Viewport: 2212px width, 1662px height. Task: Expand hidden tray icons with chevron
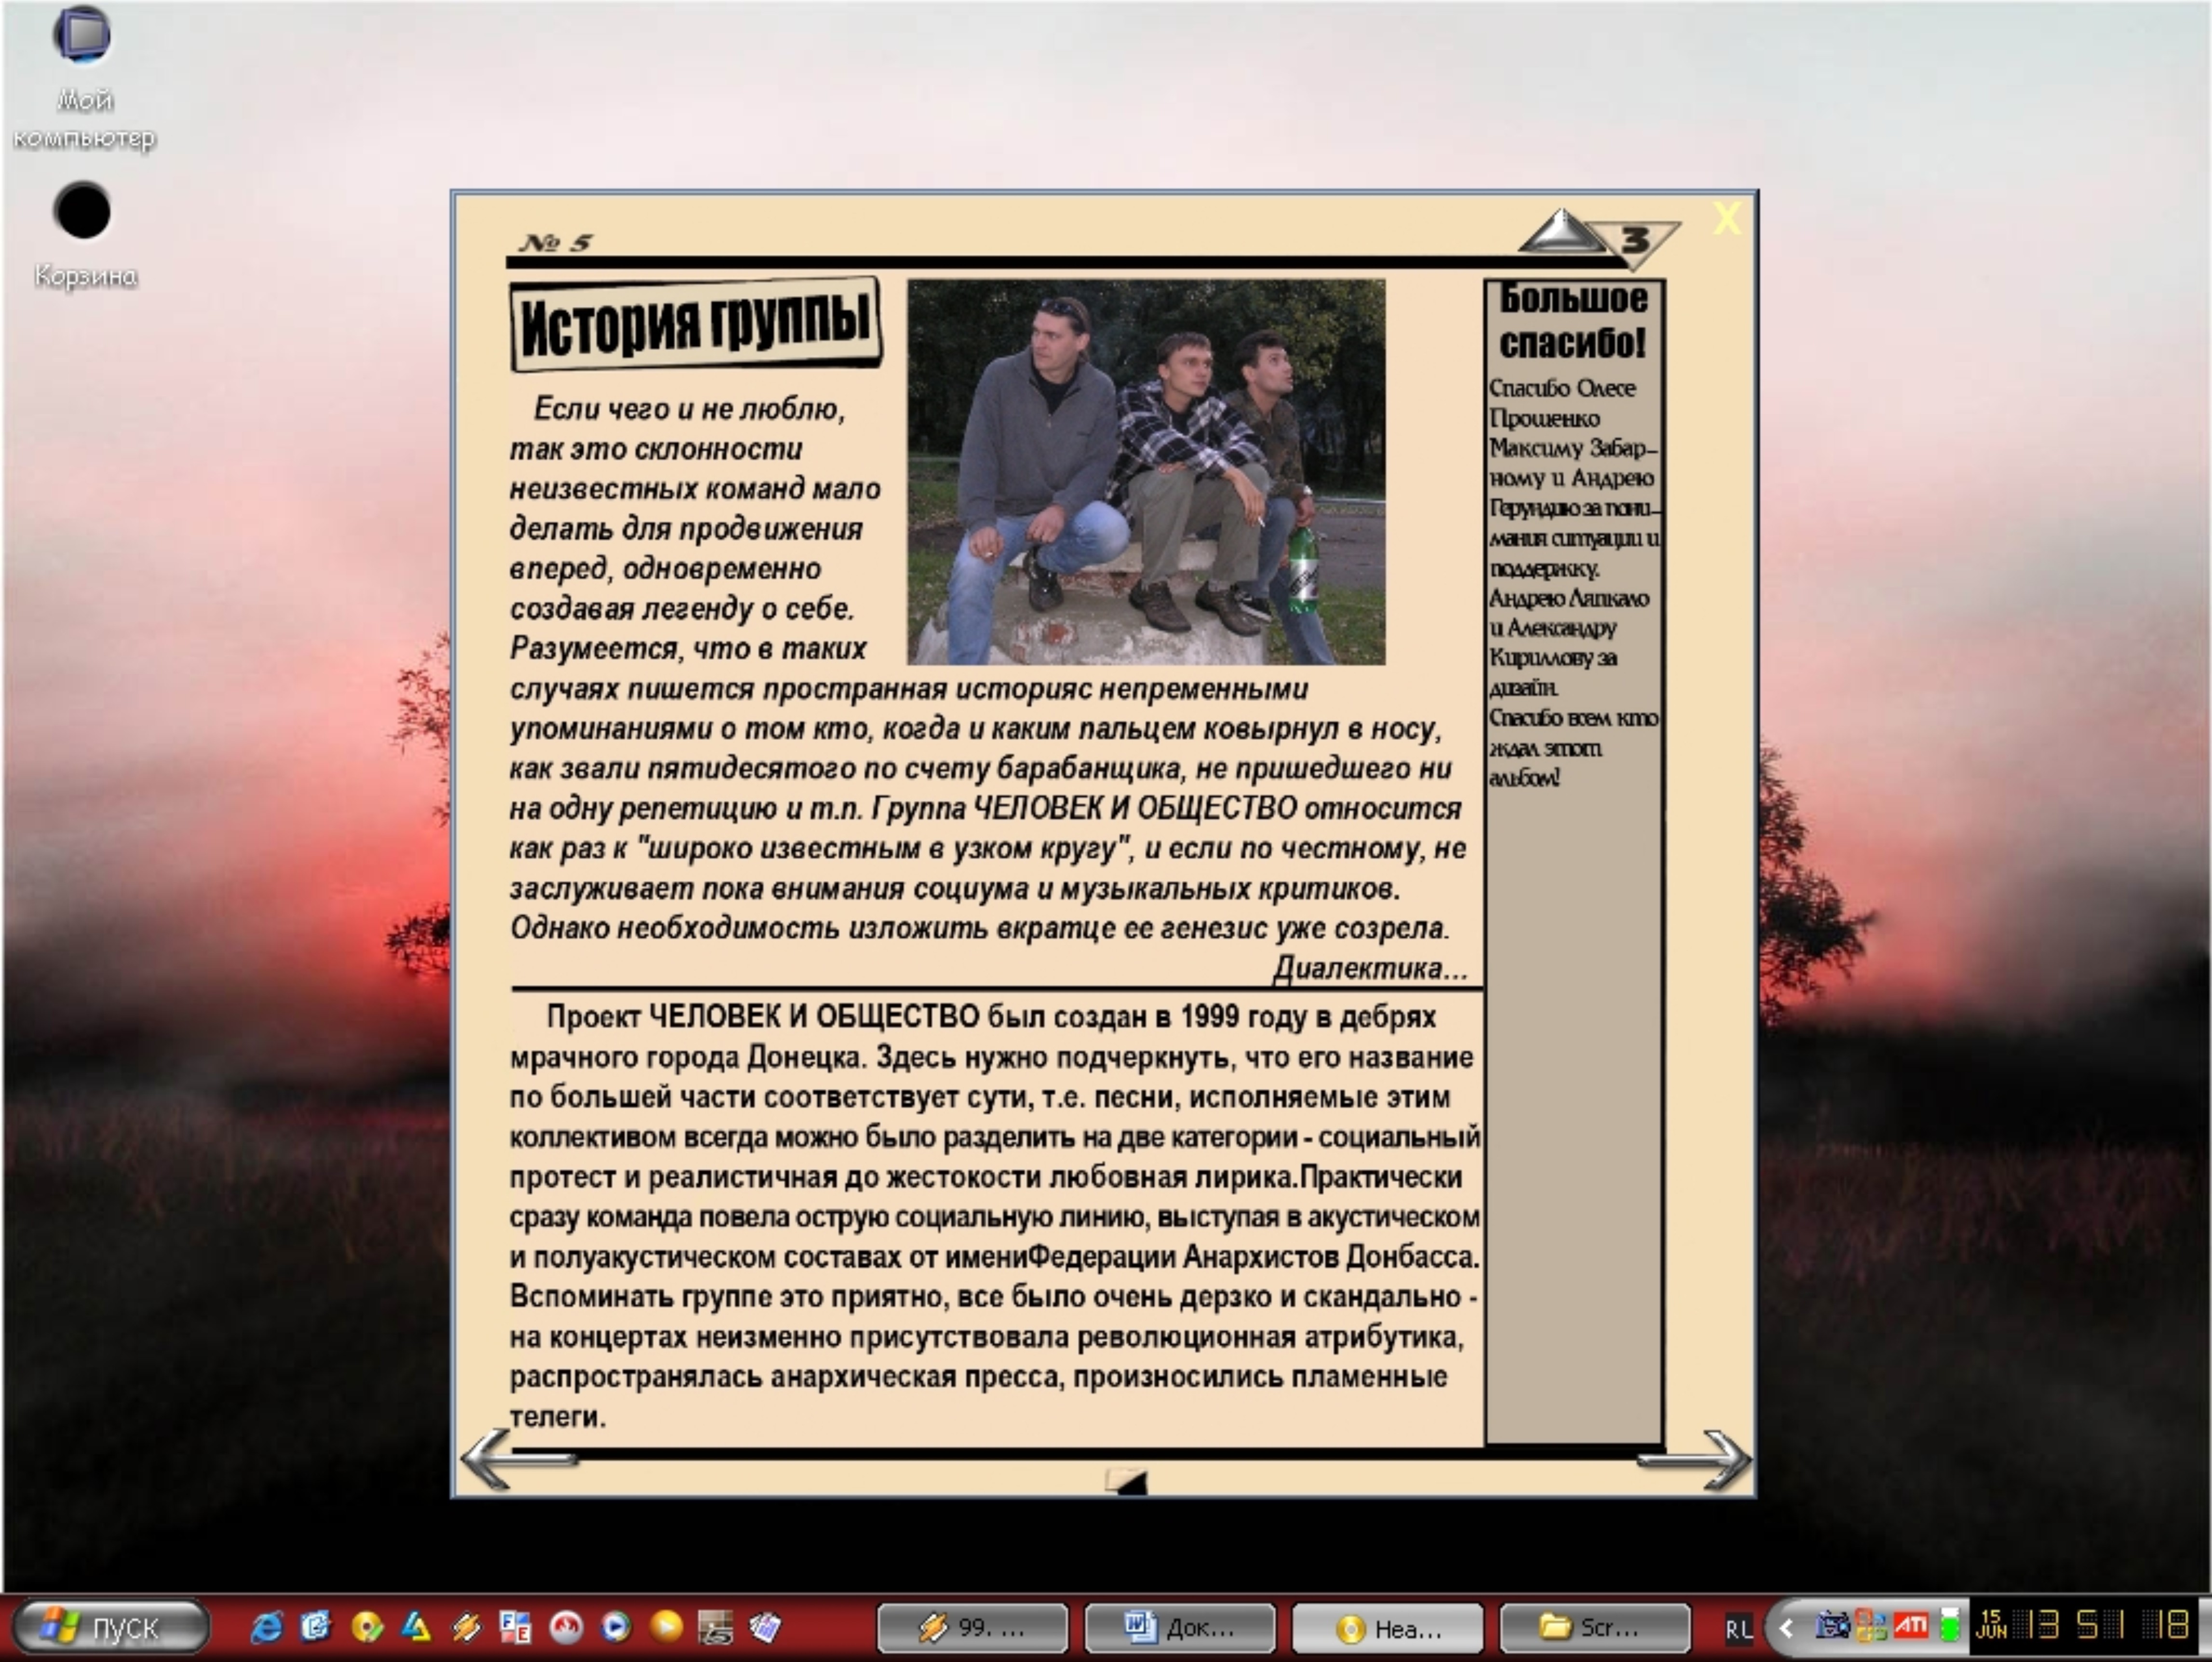[x=1785, y=1628]
